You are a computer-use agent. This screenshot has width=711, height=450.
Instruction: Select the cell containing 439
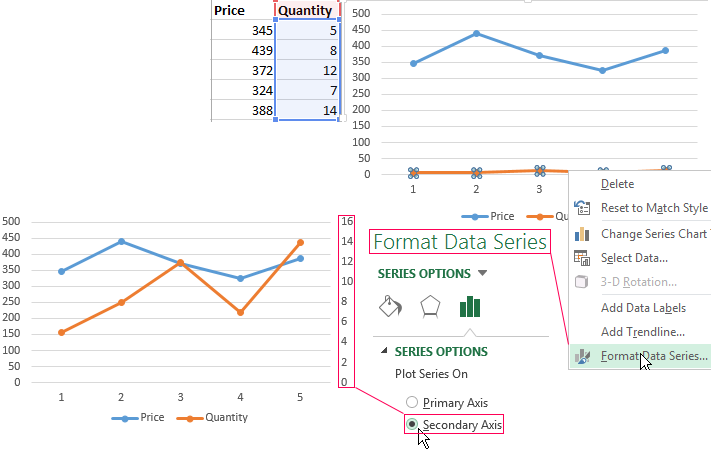[242, 52]
